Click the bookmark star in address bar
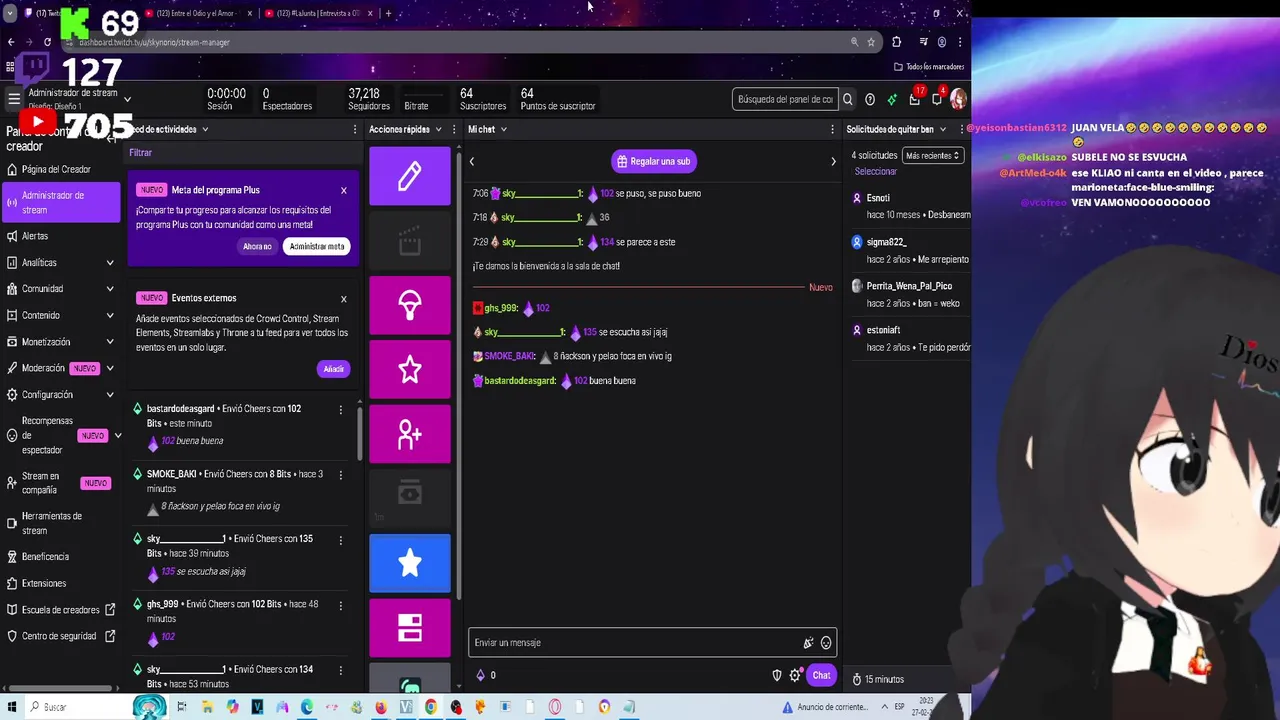This screenshot has height=720, width=1280. point(871,42)
